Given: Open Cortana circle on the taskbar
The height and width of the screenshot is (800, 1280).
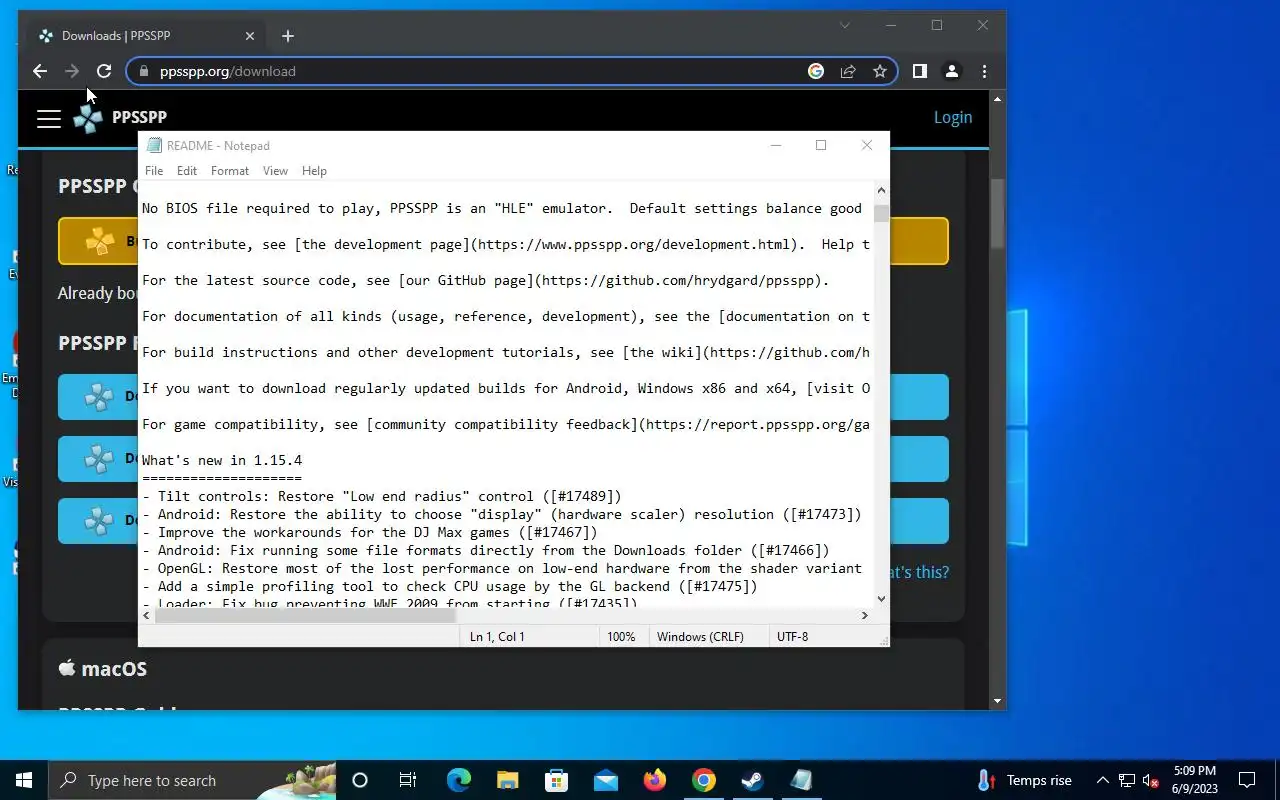Looking at the screenshot, I should (360, 780).
